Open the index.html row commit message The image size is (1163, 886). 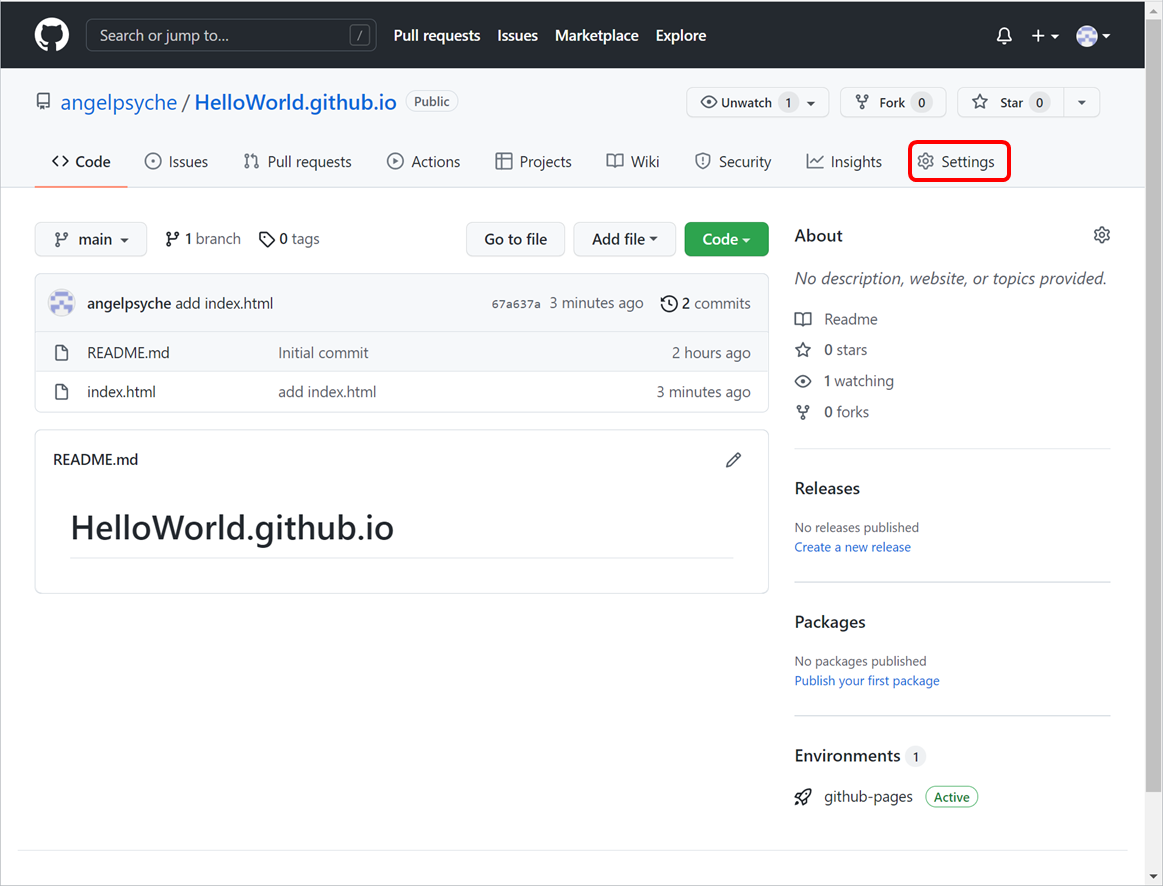(327, 392)
